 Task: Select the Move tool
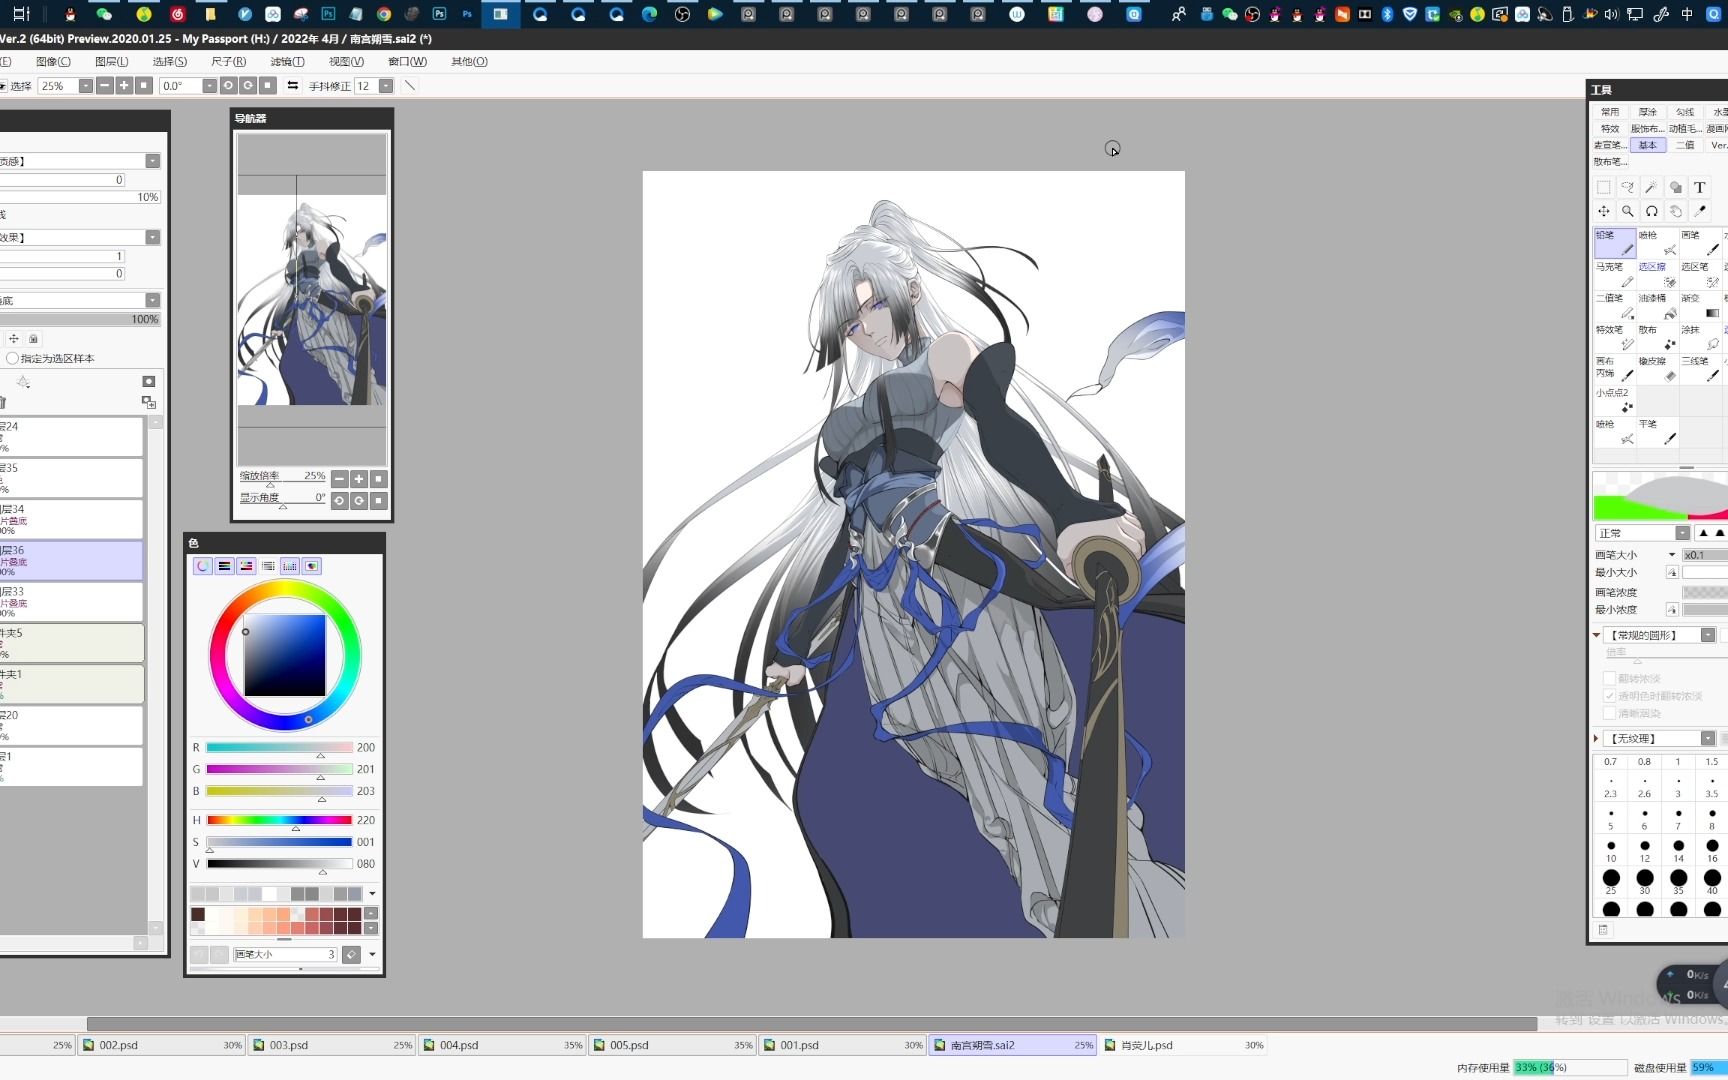(1604, 211)
